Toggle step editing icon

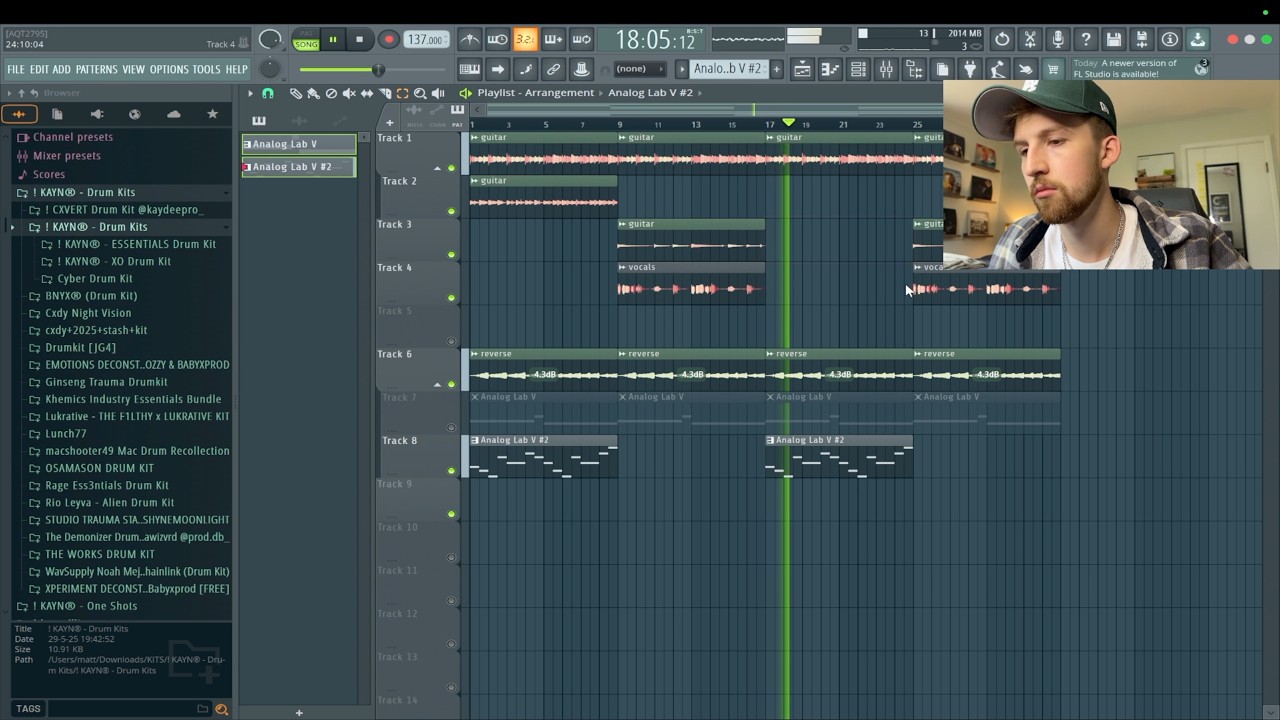pyautogui.click(x=525, y=69)
